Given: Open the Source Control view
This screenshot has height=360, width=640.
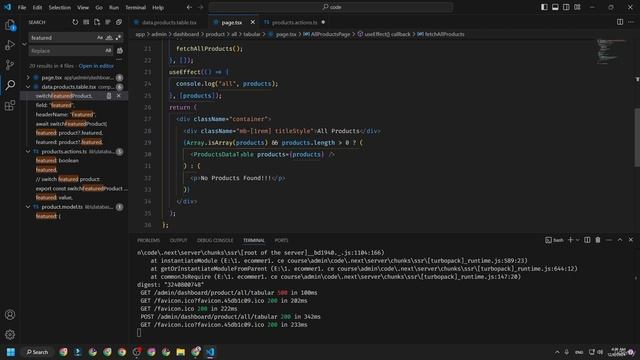Looking at the screenshot, I should point(10,65).
